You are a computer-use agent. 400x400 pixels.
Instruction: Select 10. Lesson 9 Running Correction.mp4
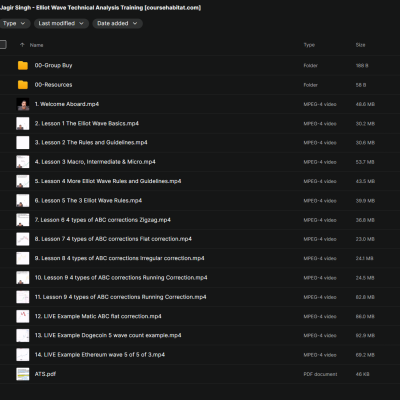(121, 278)
